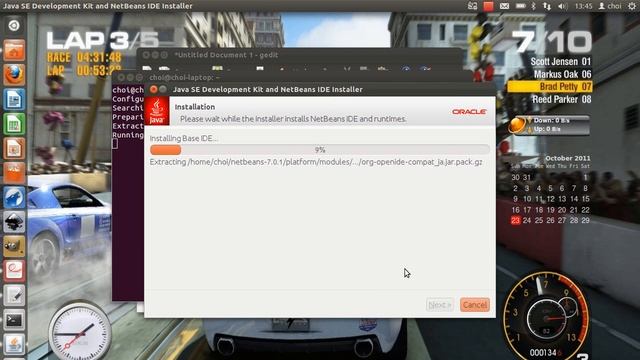Image resolution: width=640 pixels, height=360 pixels.
Task: Open the keyboard layout indicator in panel
Action: pos(472,6)
